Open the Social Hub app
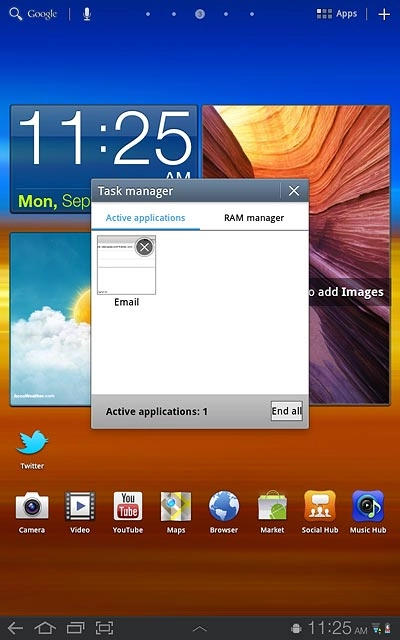Image resolution: width=400 pixels, height=640 pixels. click(320, 507)
